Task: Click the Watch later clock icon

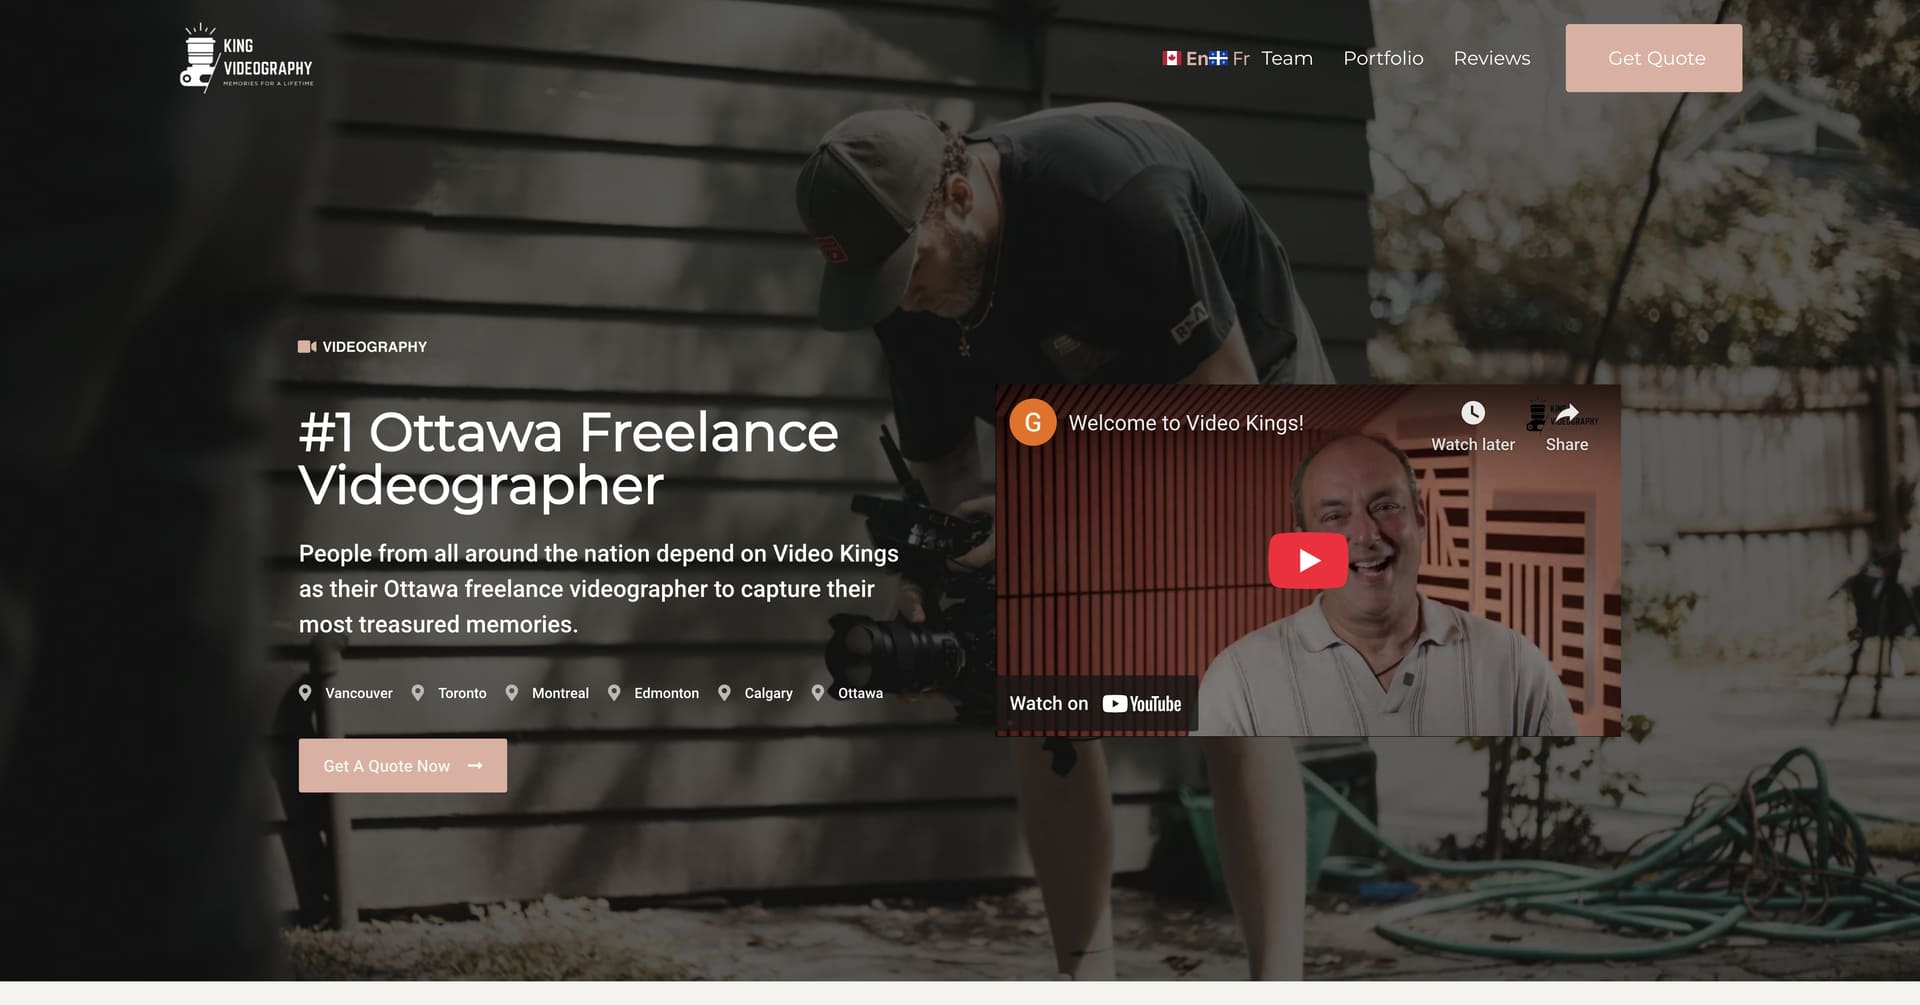Action: click(x=1473, y=413)
